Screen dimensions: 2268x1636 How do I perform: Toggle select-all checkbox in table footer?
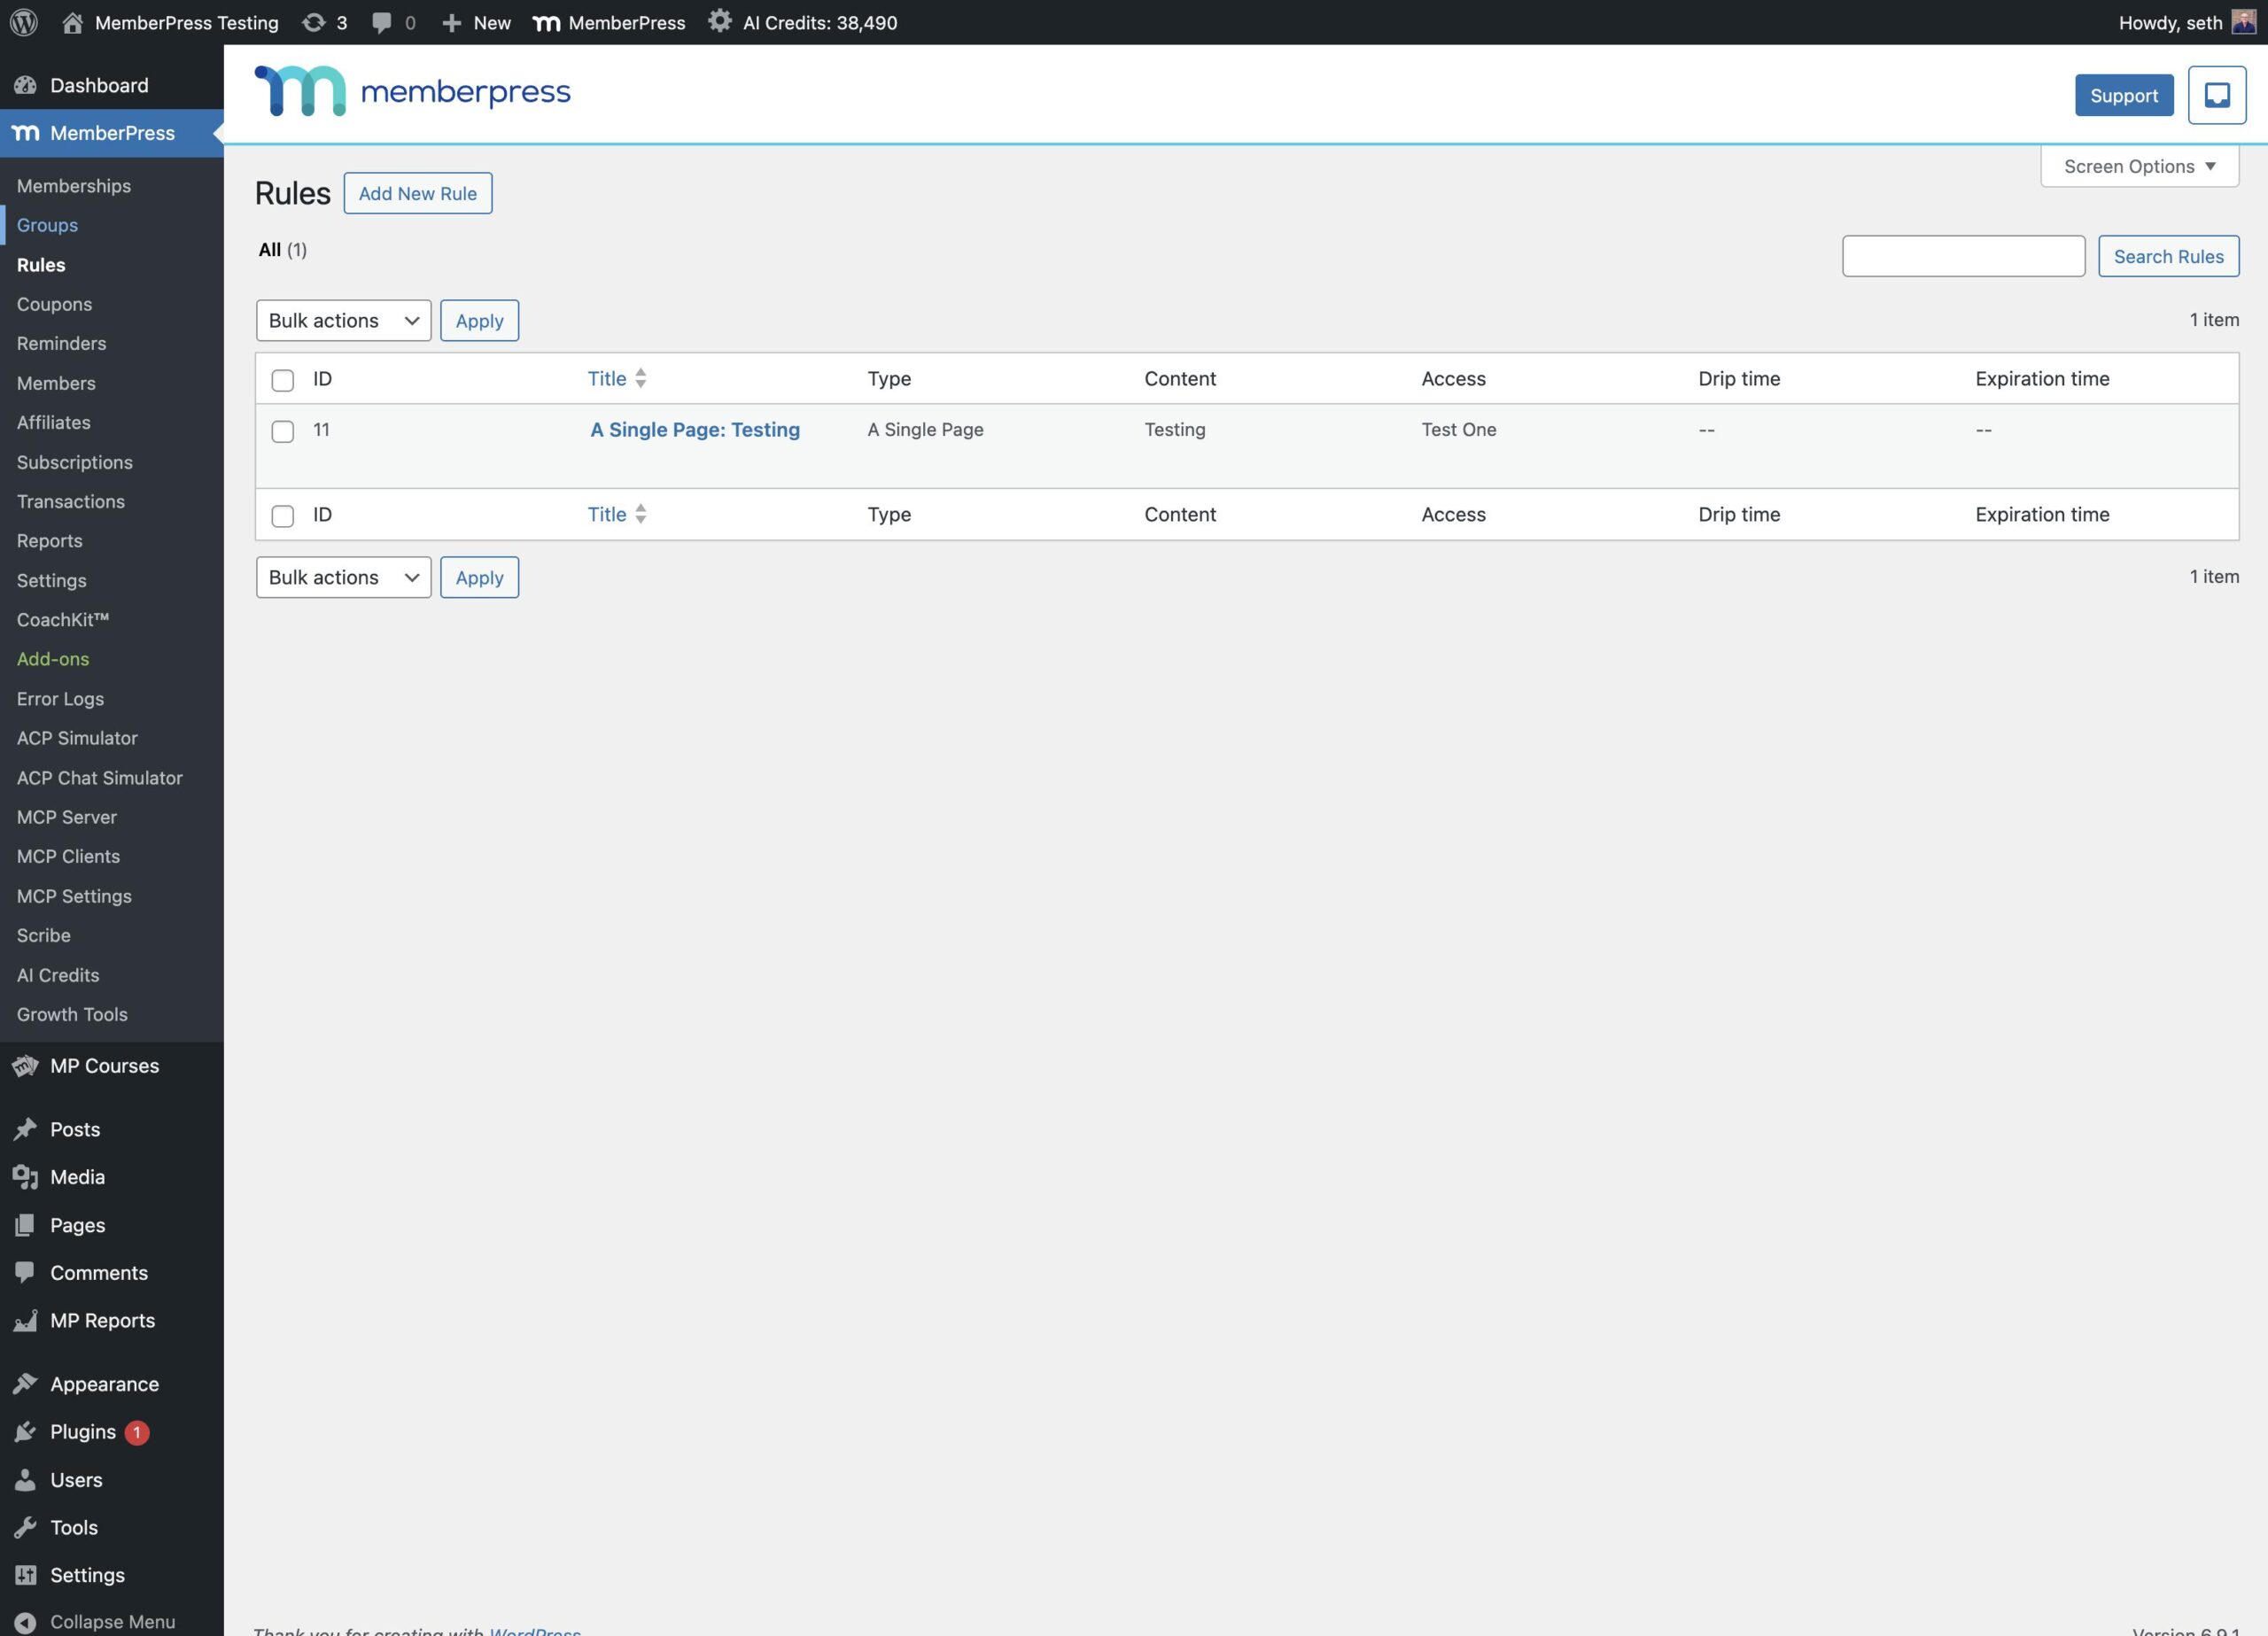(283, 516)
